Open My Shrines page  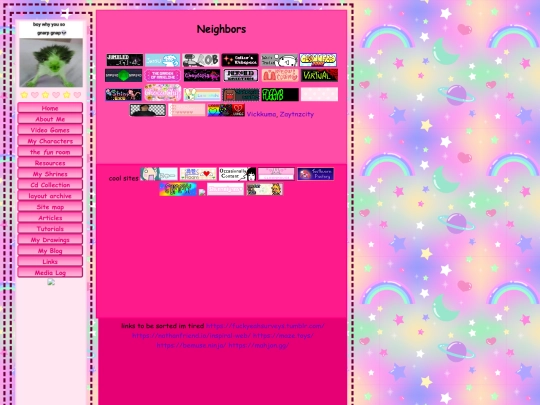click(50, 174)
